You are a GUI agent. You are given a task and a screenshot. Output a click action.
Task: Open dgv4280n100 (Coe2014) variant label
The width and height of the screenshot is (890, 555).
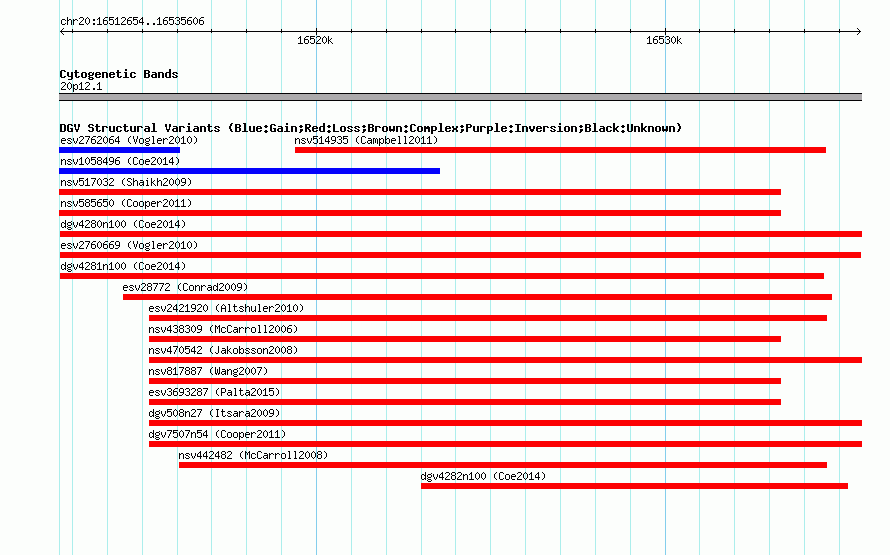pyautogui.click(x=123, y=224)
